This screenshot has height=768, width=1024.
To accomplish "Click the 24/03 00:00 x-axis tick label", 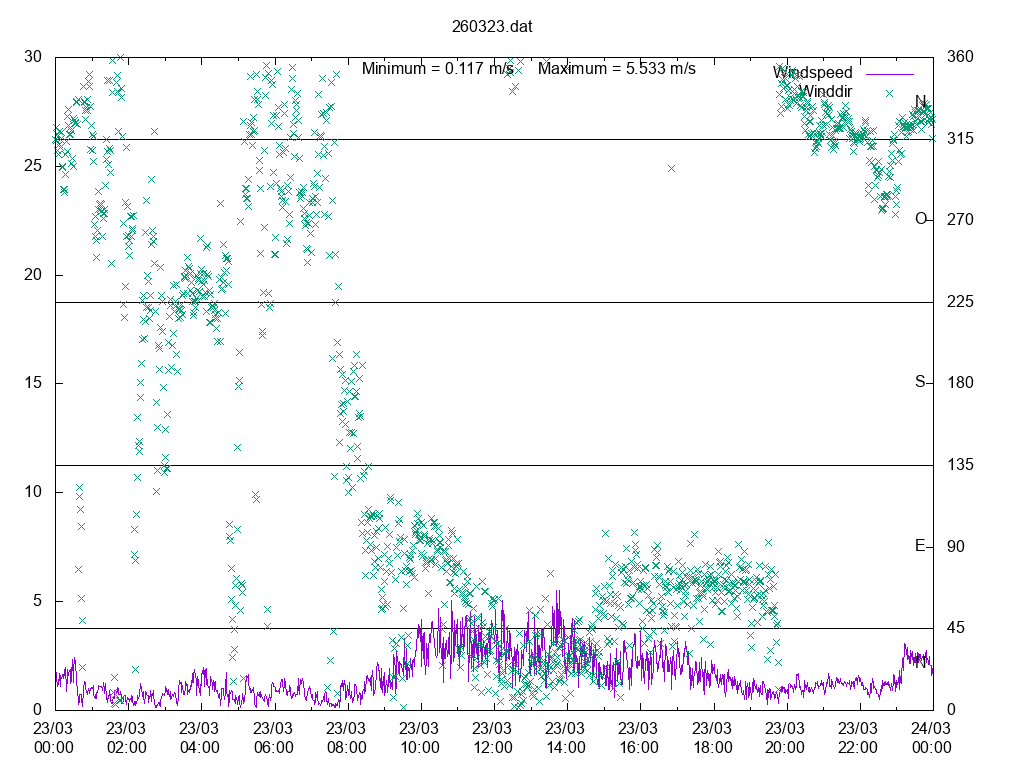I will tap(932, 737).
